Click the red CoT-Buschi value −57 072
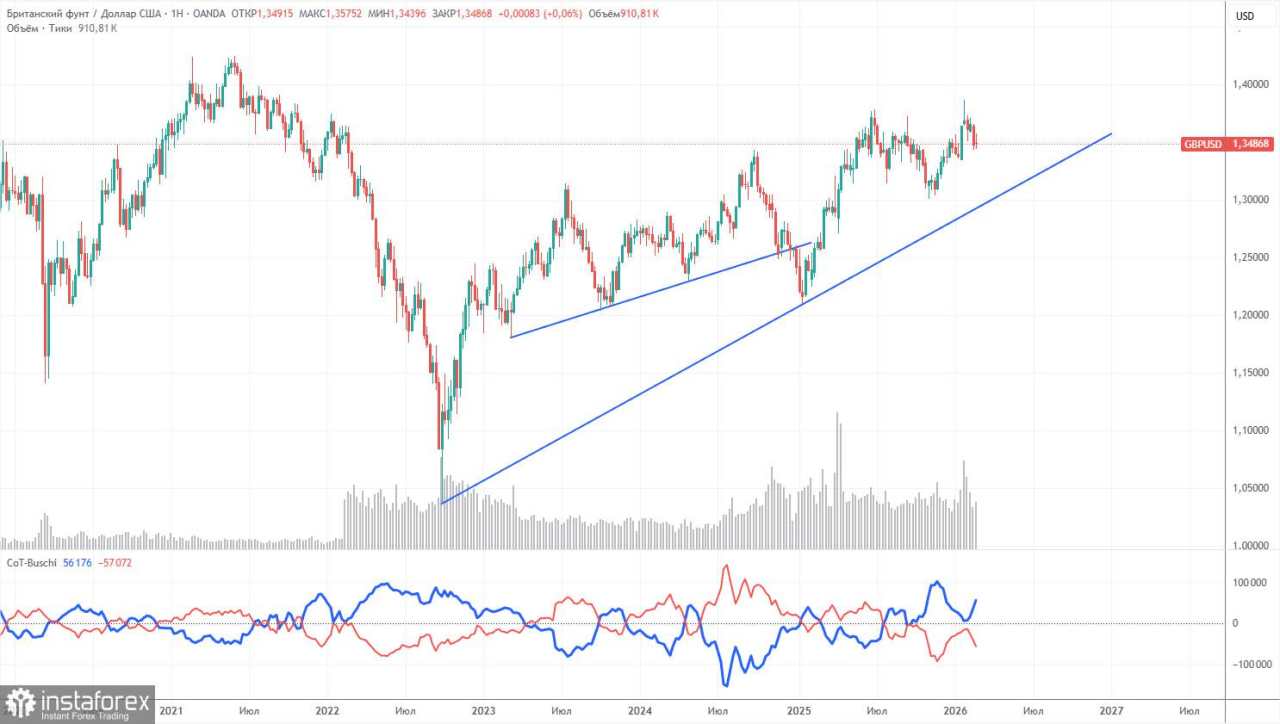Screen dimensions: 1280x724 [x=116, y=563]
